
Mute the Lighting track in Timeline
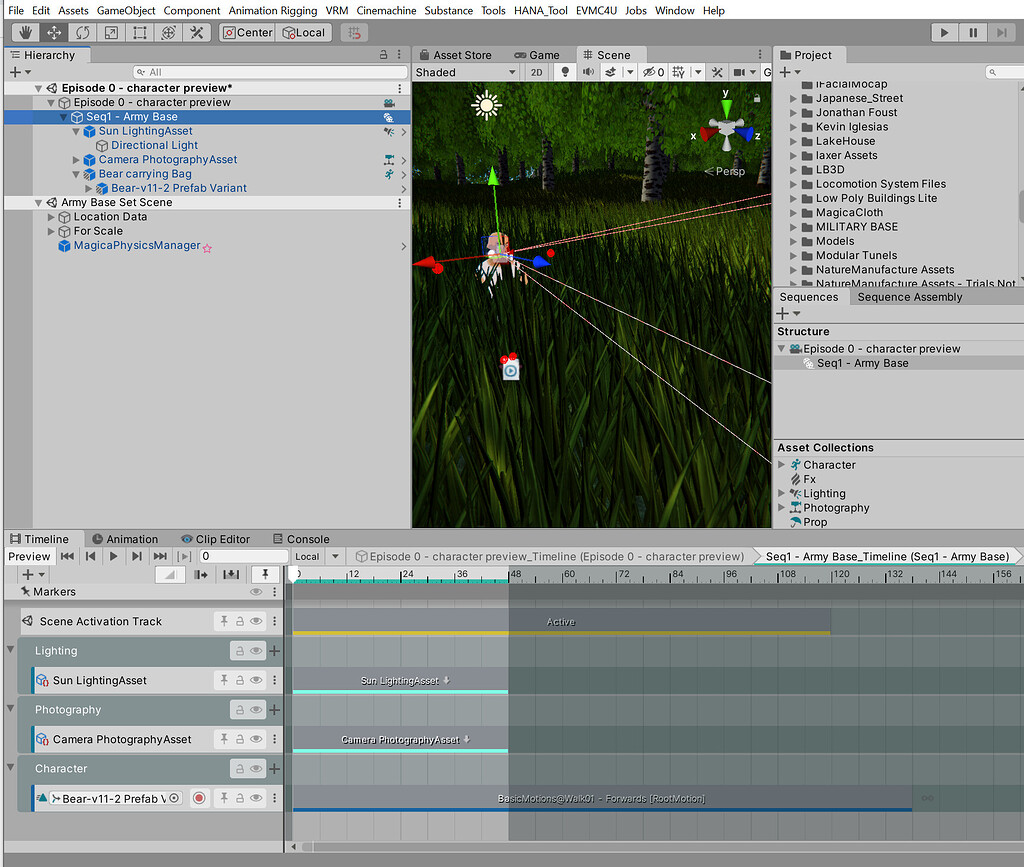click(x=257, y=651)
